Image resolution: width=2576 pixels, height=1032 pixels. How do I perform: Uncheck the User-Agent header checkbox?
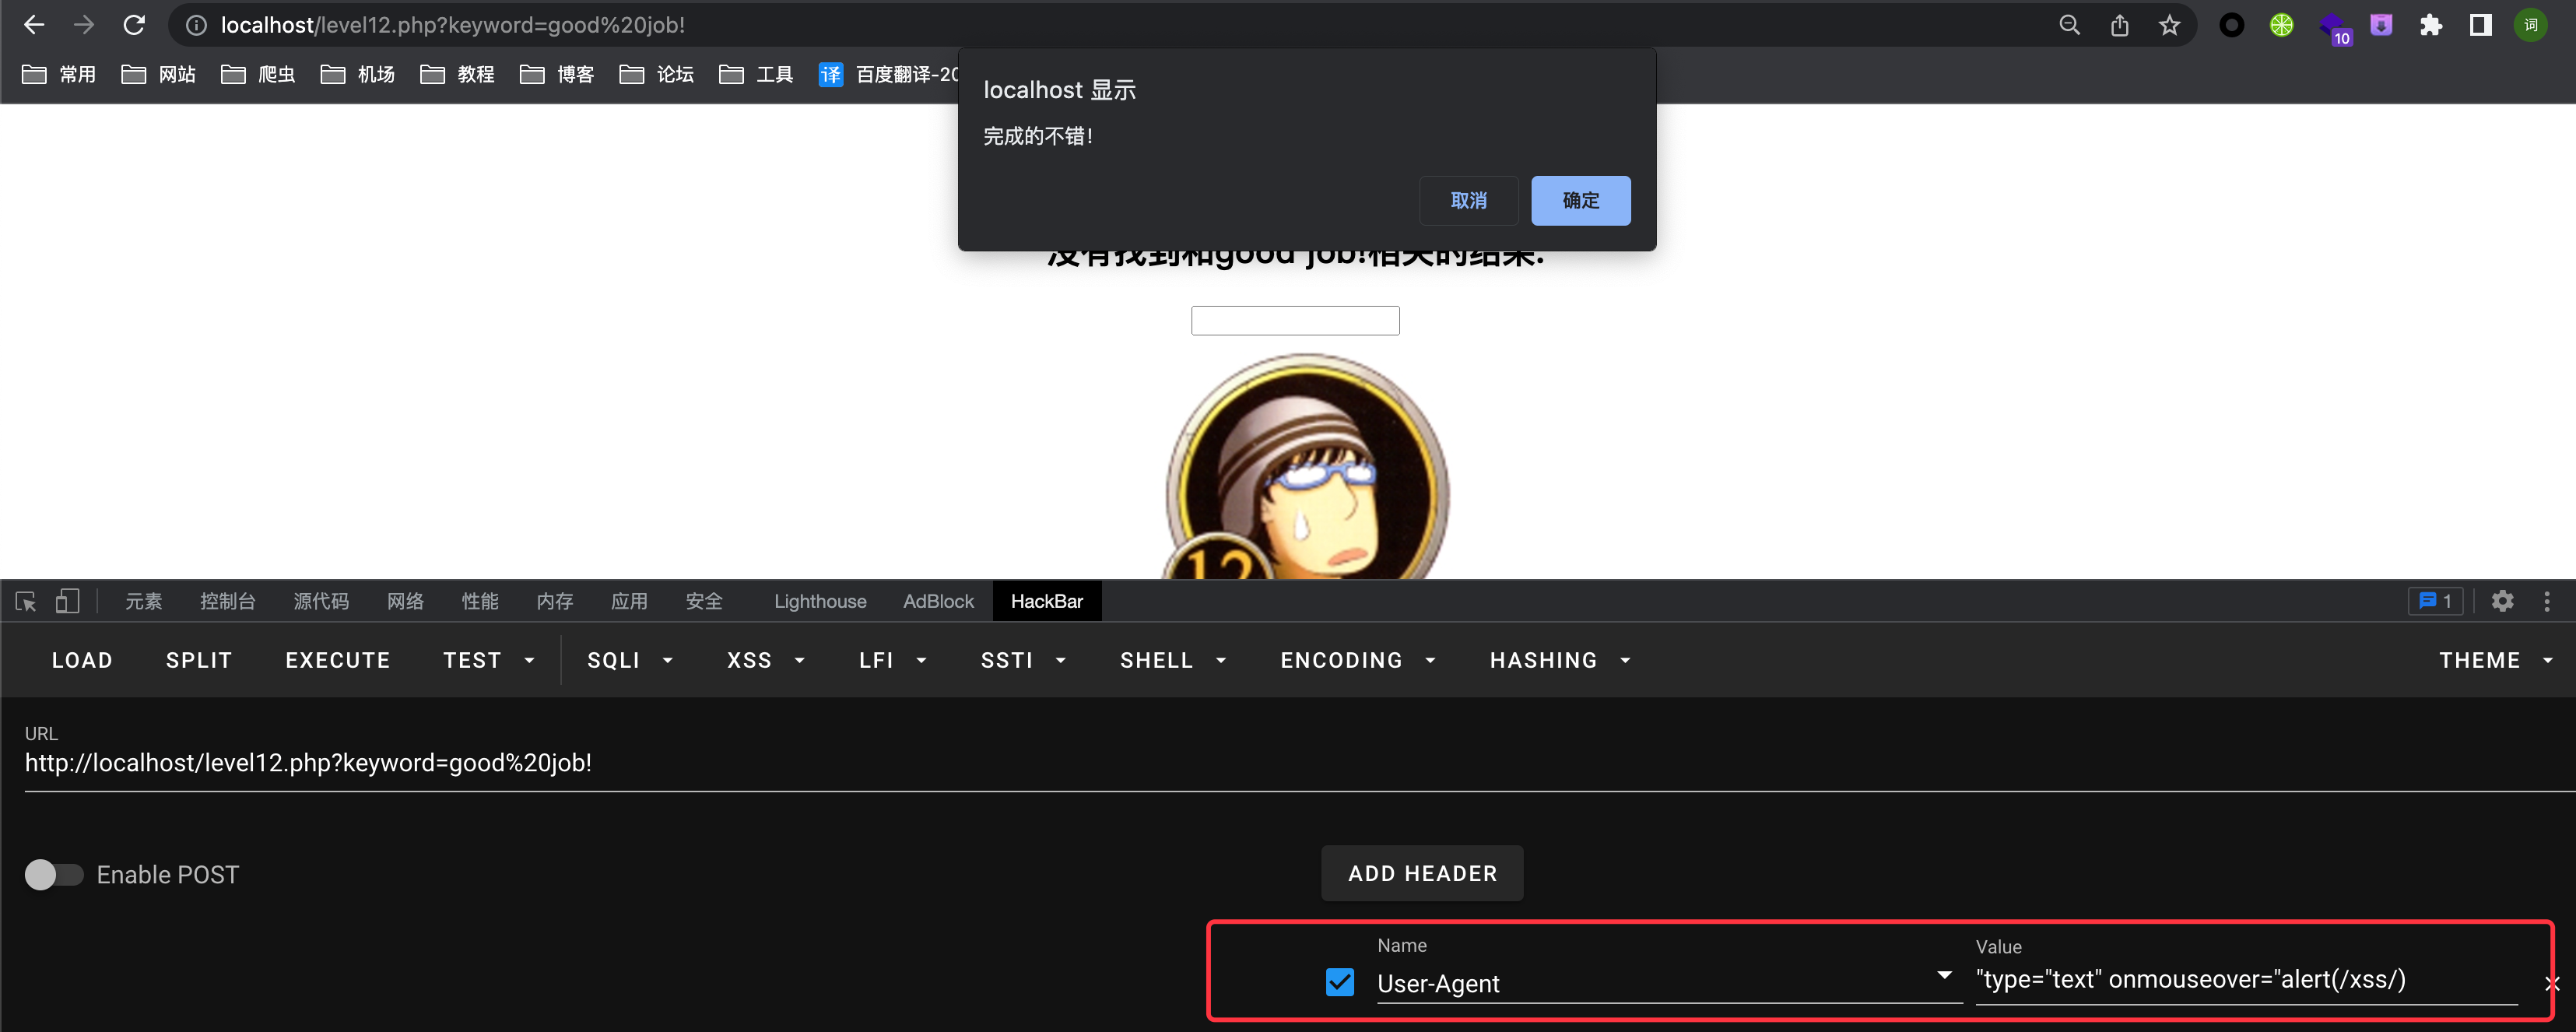1339,982
